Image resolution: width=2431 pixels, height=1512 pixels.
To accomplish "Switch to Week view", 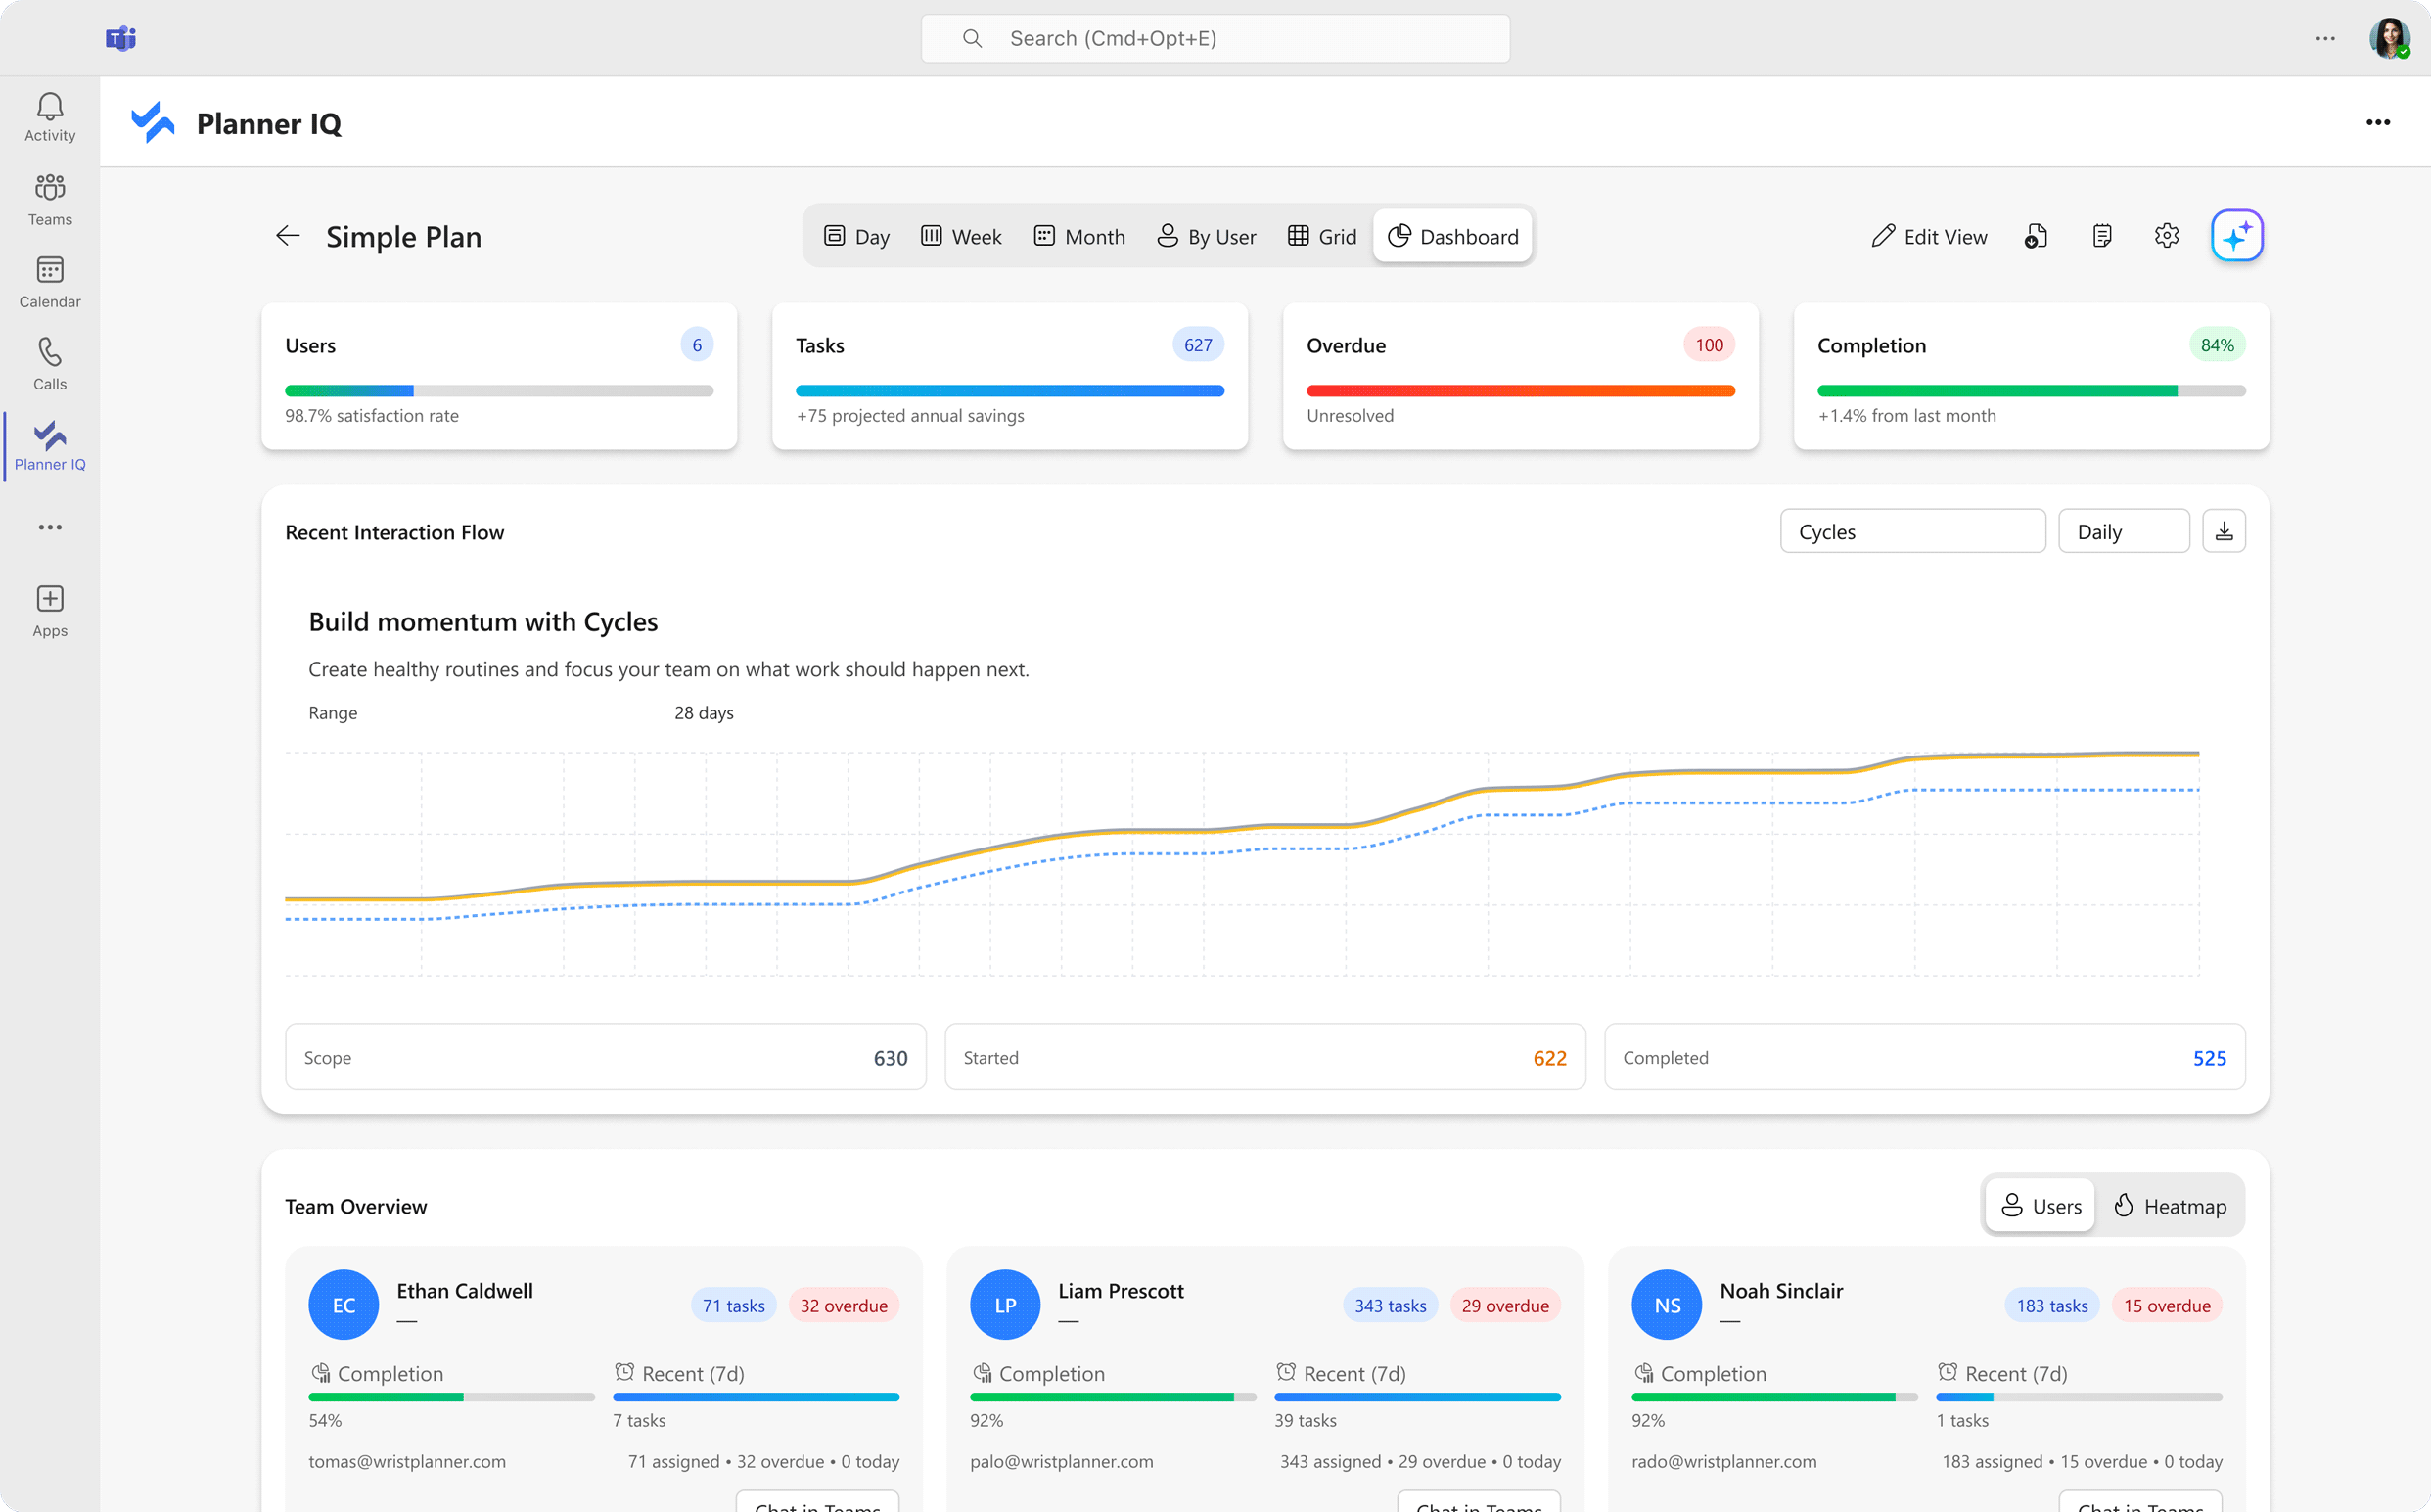I will 960,236.
